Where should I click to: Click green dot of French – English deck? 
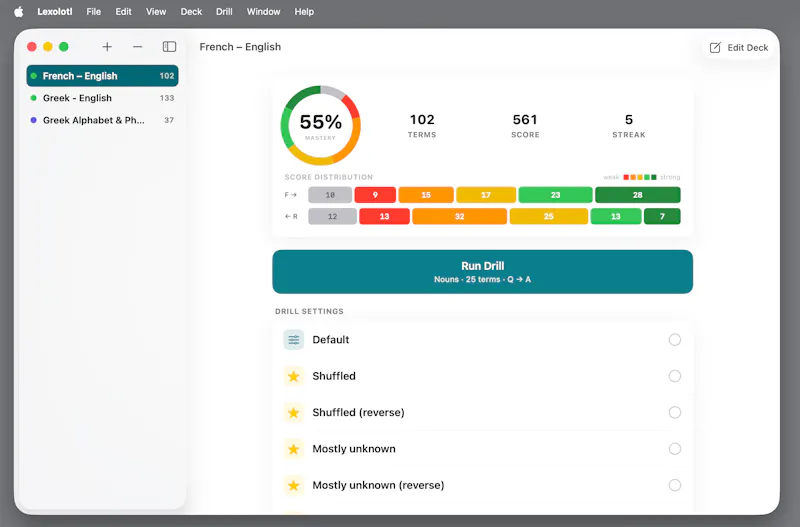[34, 76]
